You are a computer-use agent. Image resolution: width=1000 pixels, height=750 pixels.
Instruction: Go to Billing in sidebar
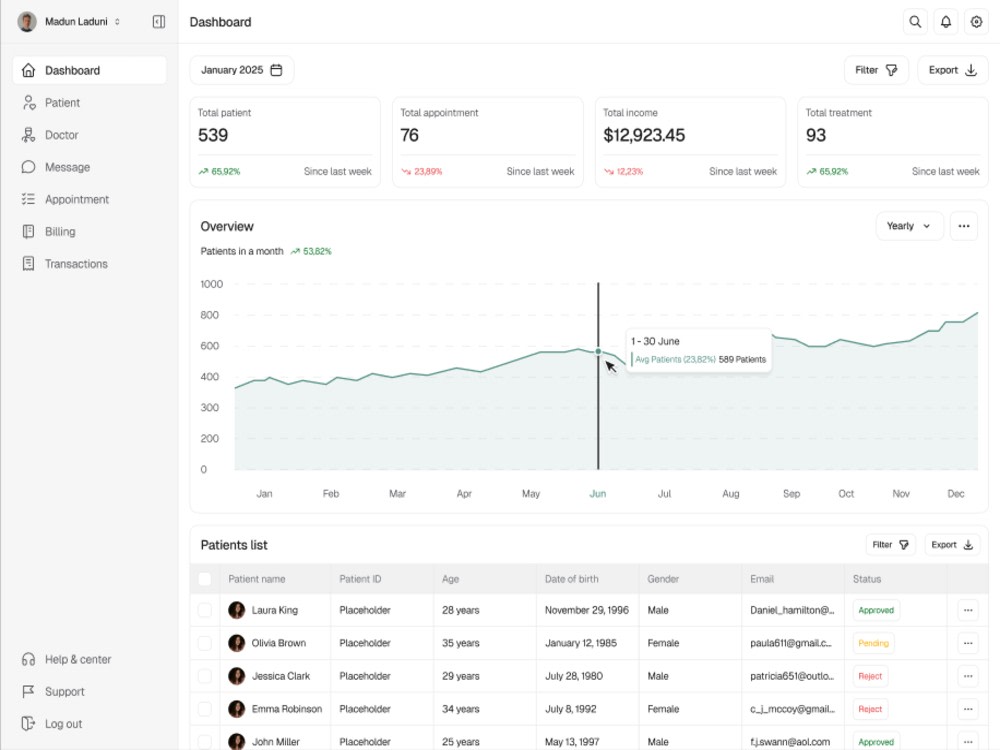(89, 232)
